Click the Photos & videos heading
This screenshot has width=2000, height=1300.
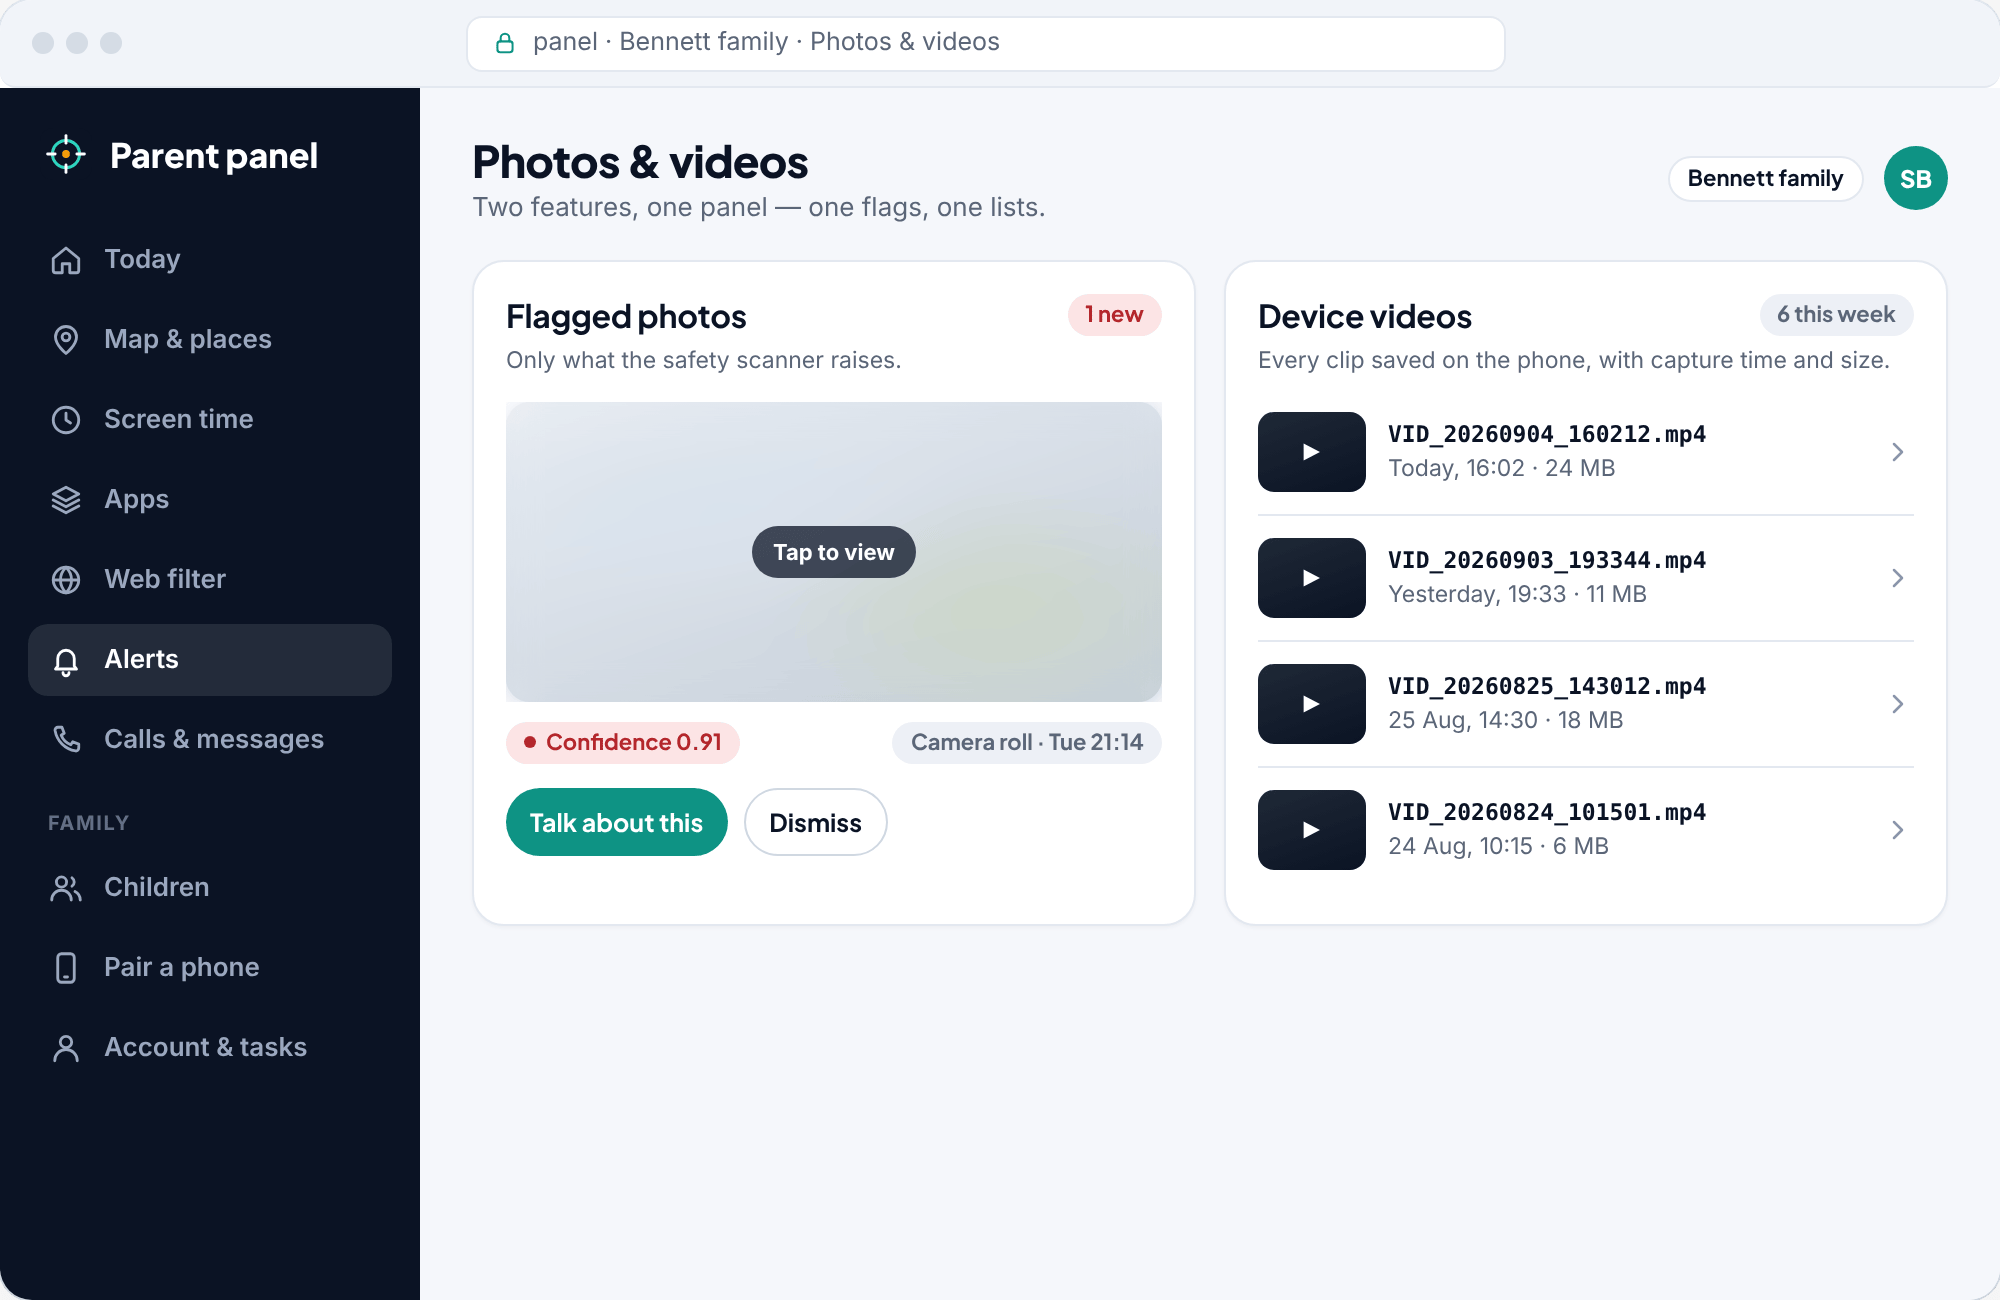click(x=640, y=162)
